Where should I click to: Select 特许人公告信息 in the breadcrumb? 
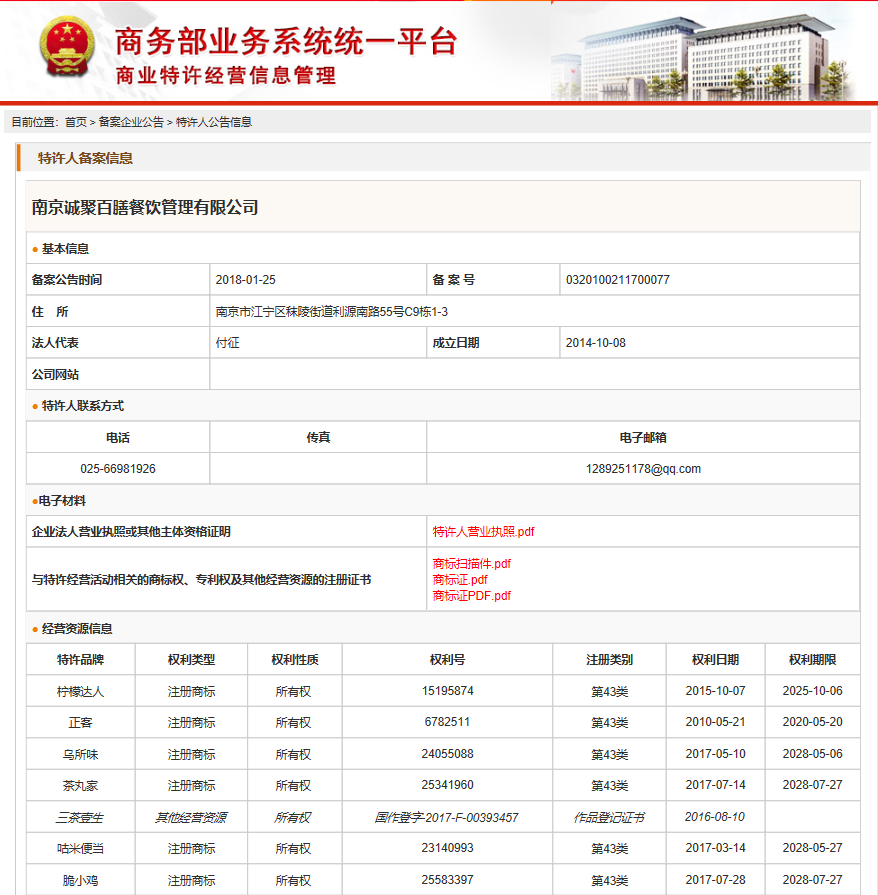(214, 122)
